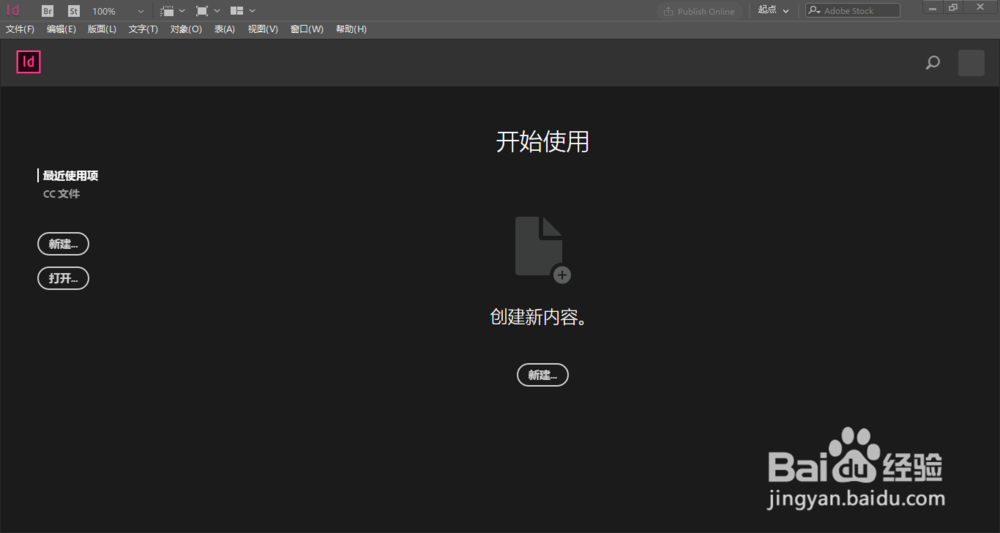Screen dimensions: 1000x533
Task: Click the view options icon
Action: click(167, 11)
